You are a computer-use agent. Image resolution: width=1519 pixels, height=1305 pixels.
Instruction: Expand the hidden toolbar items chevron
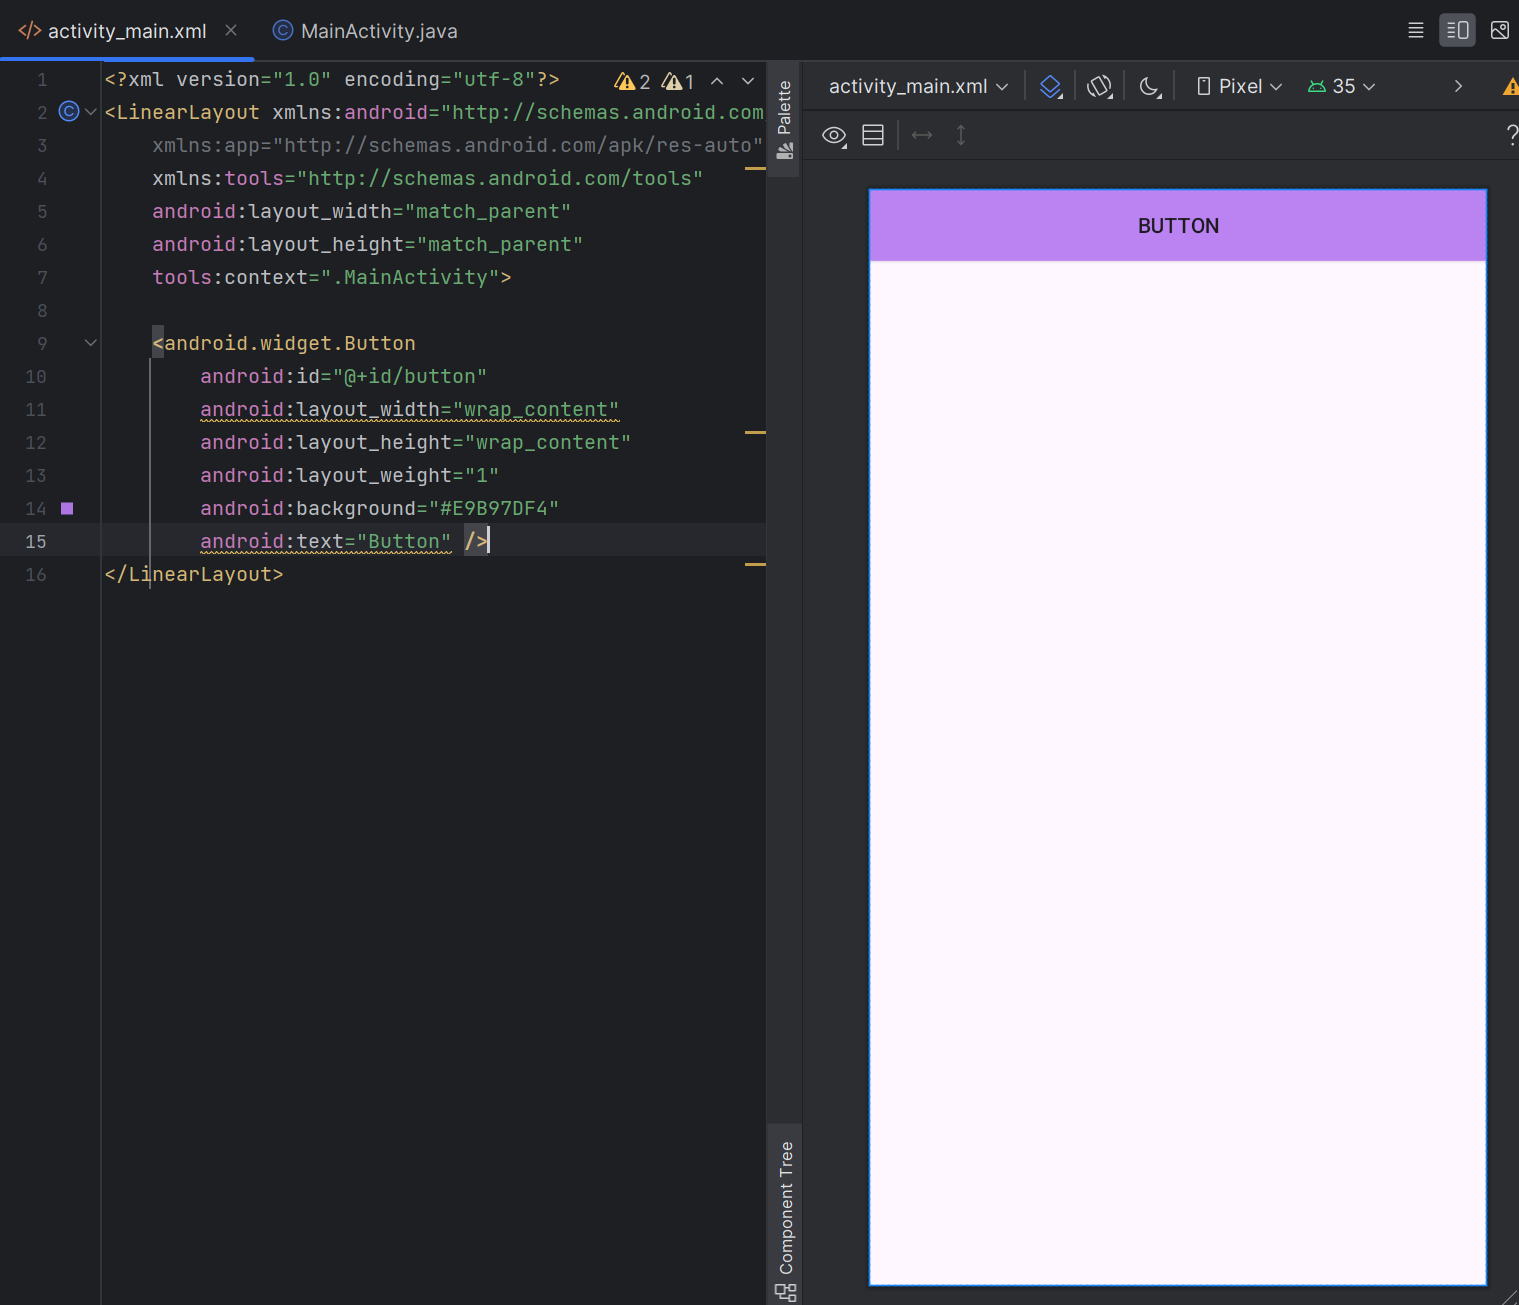coord(1458,86)
